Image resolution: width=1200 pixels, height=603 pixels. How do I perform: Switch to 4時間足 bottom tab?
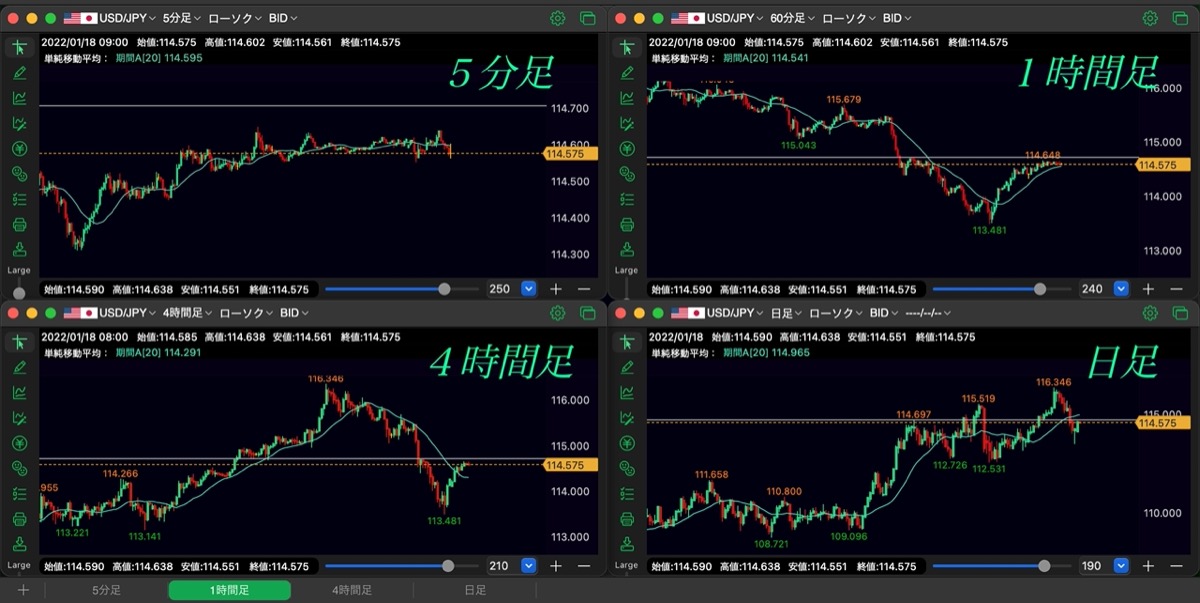pyautogui.click(x=352, y=591)
